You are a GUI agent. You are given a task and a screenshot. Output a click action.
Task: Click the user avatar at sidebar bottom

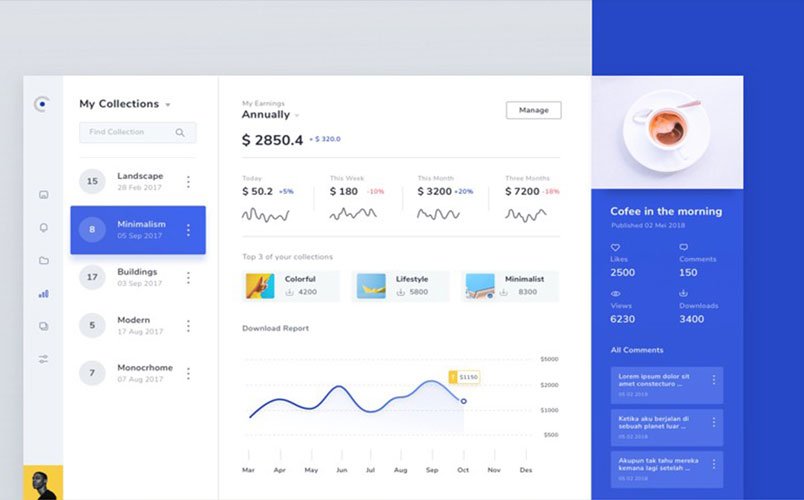pyautogui.click(x=43, y=483)
